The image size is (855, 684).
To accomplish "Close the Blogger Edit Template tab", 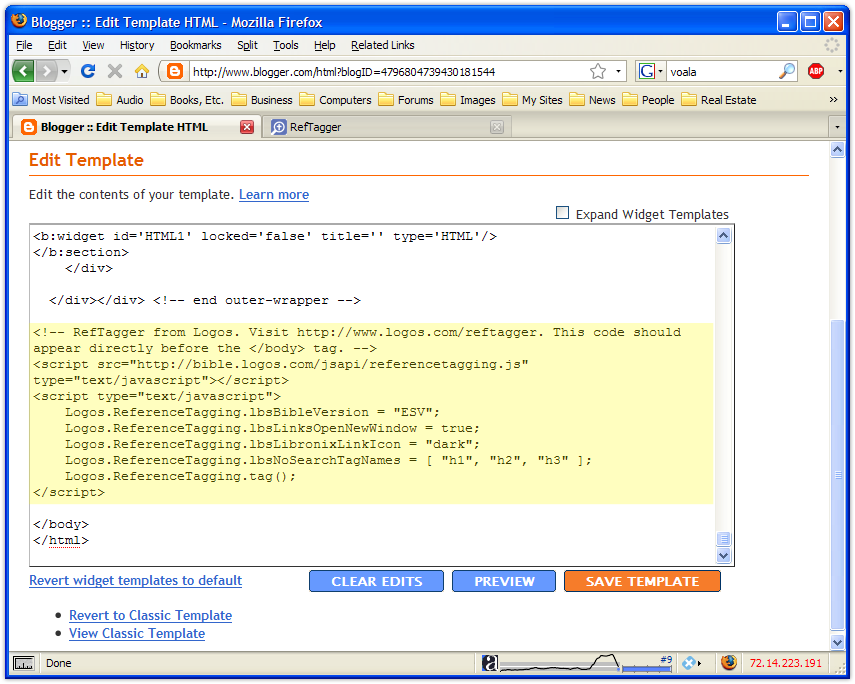I will coord(247,127).
